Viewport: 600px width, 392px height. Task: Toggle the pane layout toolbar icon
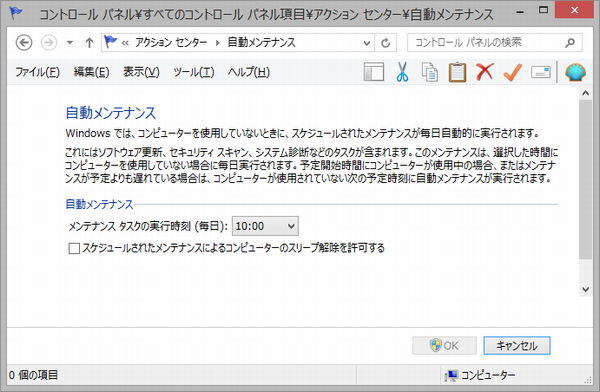point(374,72)
